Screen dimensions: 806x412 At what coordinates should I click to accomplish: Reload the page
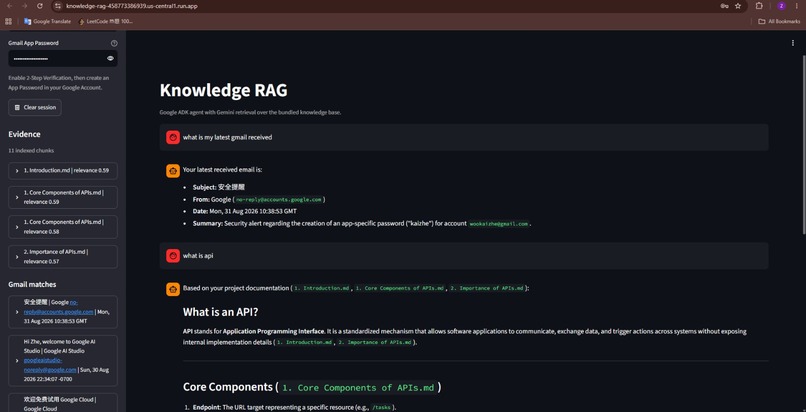(x=40, y=6)
